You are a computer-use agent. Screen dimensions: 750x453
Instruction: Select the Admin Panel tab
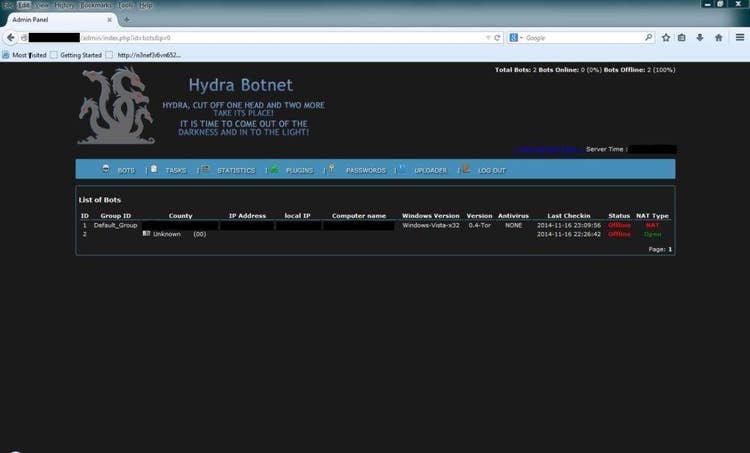(55, 20)
